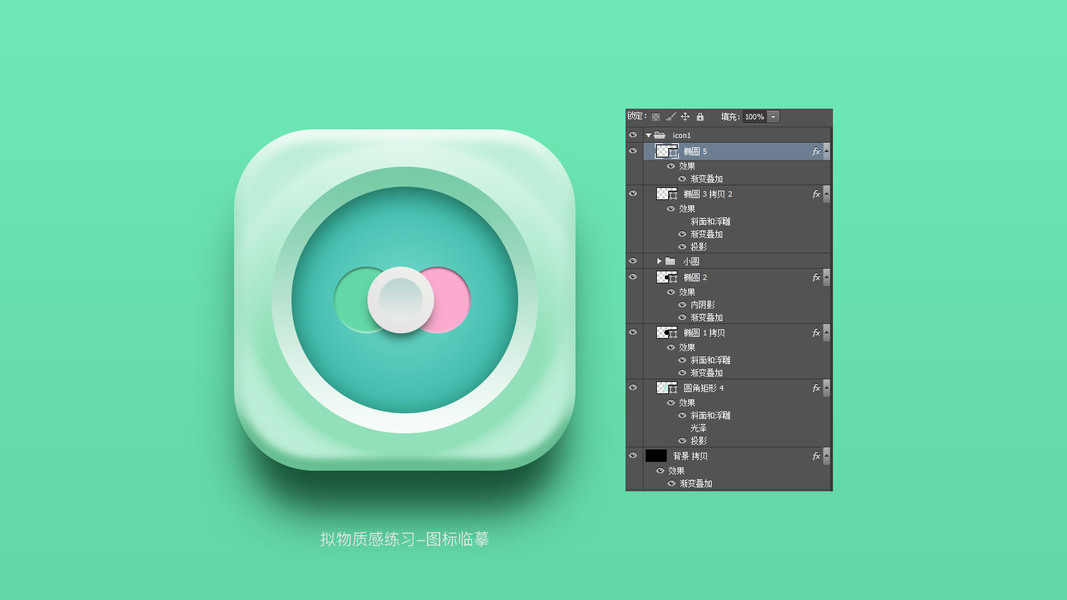Image resolution: width=1067 pixels, height=600 pixels.
Task: Toggle lock position move icon
Action: (685, 117)
